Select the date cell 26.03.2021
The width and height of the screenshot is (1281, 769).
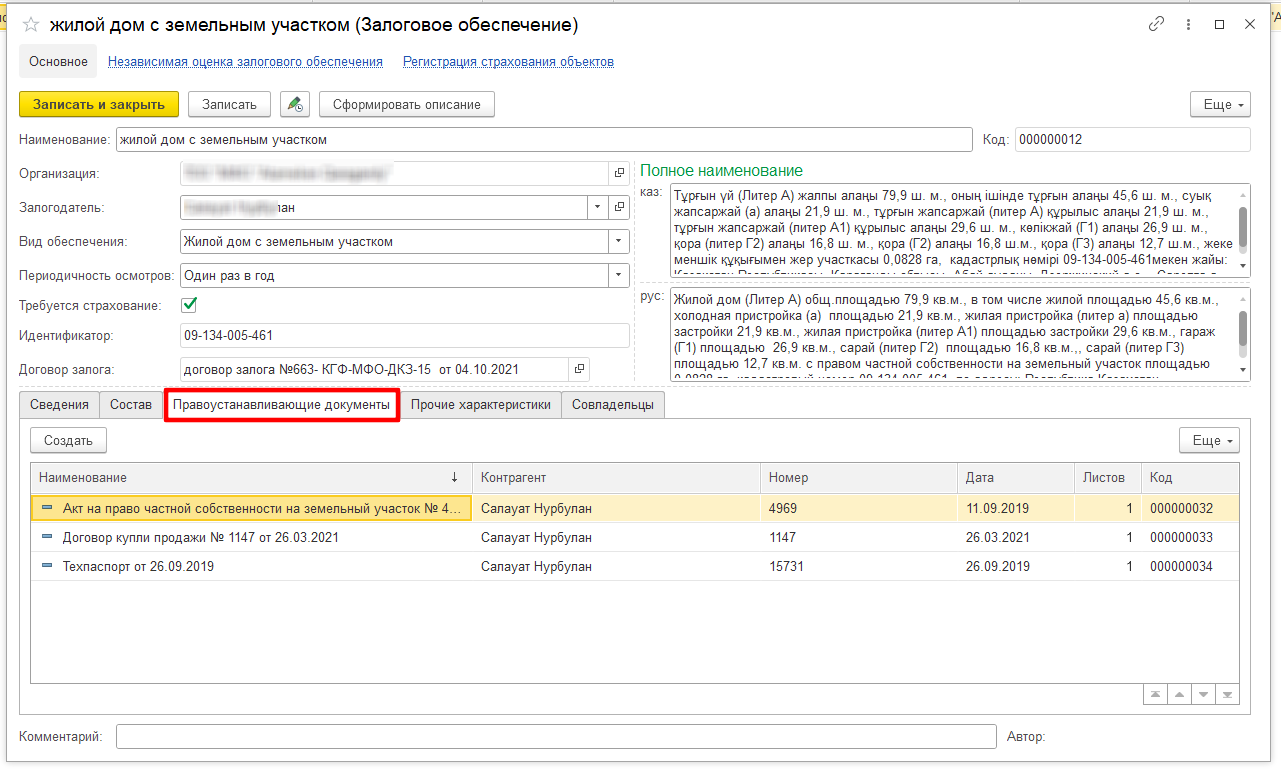tap(1015, 537)
